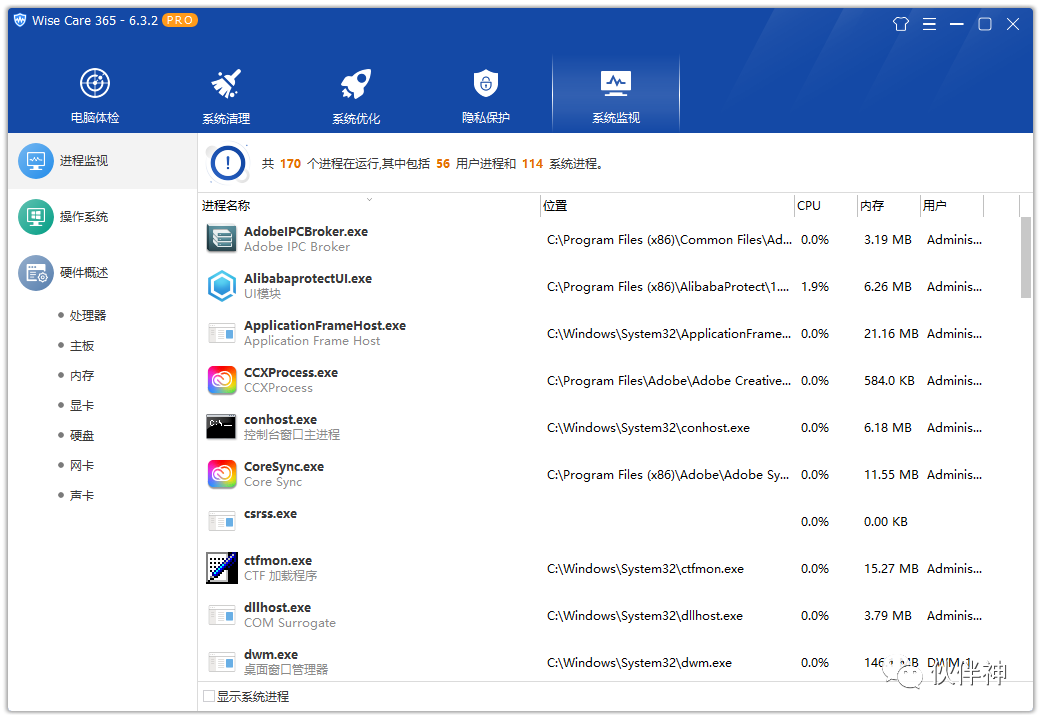Click the conhost.exe console icon
Screen dimensions: 1041x719
click(222, 427)
